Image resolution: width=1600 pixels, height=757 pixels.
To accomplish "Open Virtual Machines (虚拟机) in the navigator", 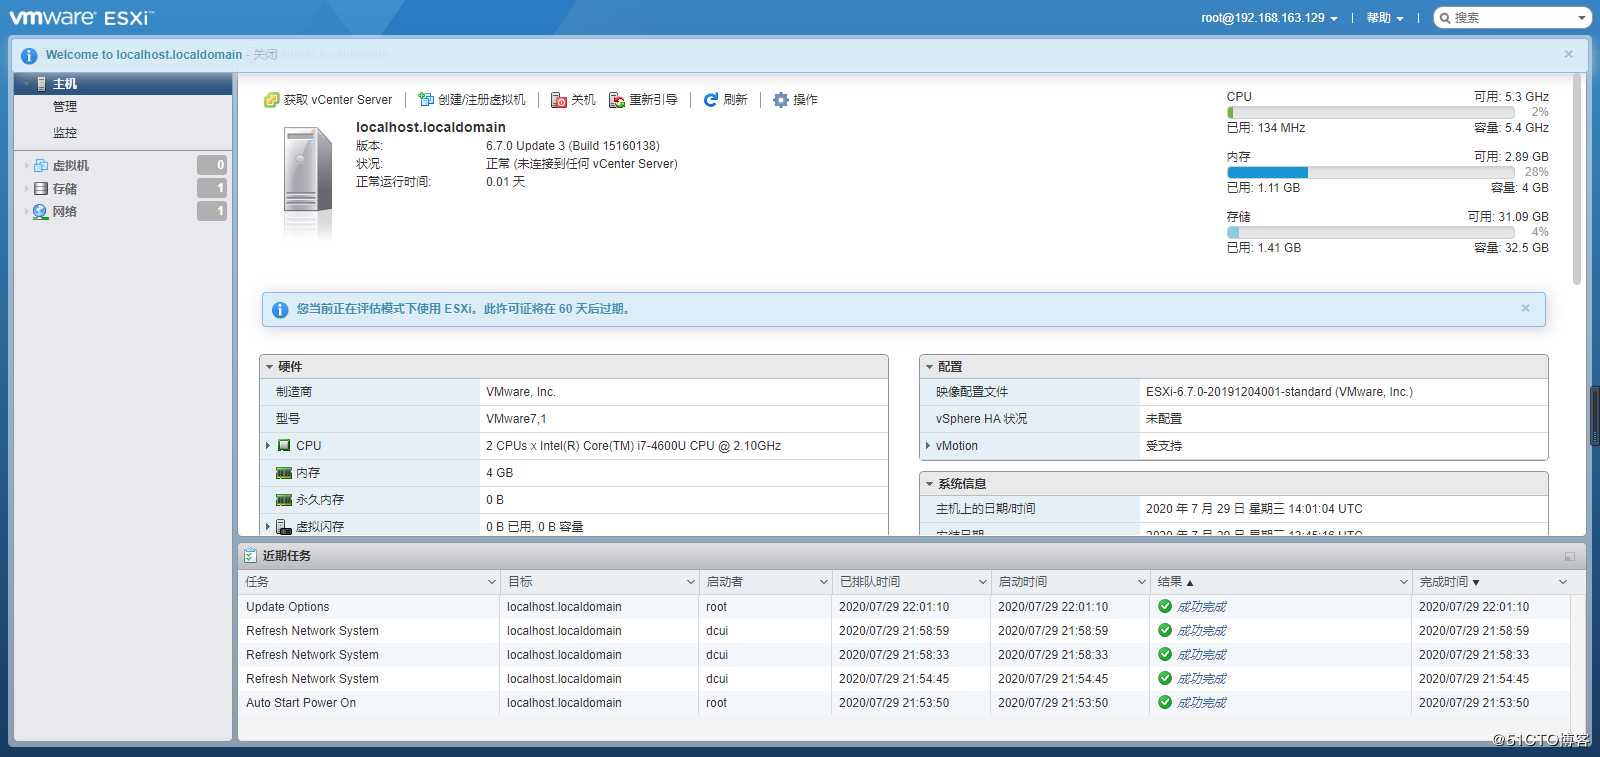I will coord(71,166).
